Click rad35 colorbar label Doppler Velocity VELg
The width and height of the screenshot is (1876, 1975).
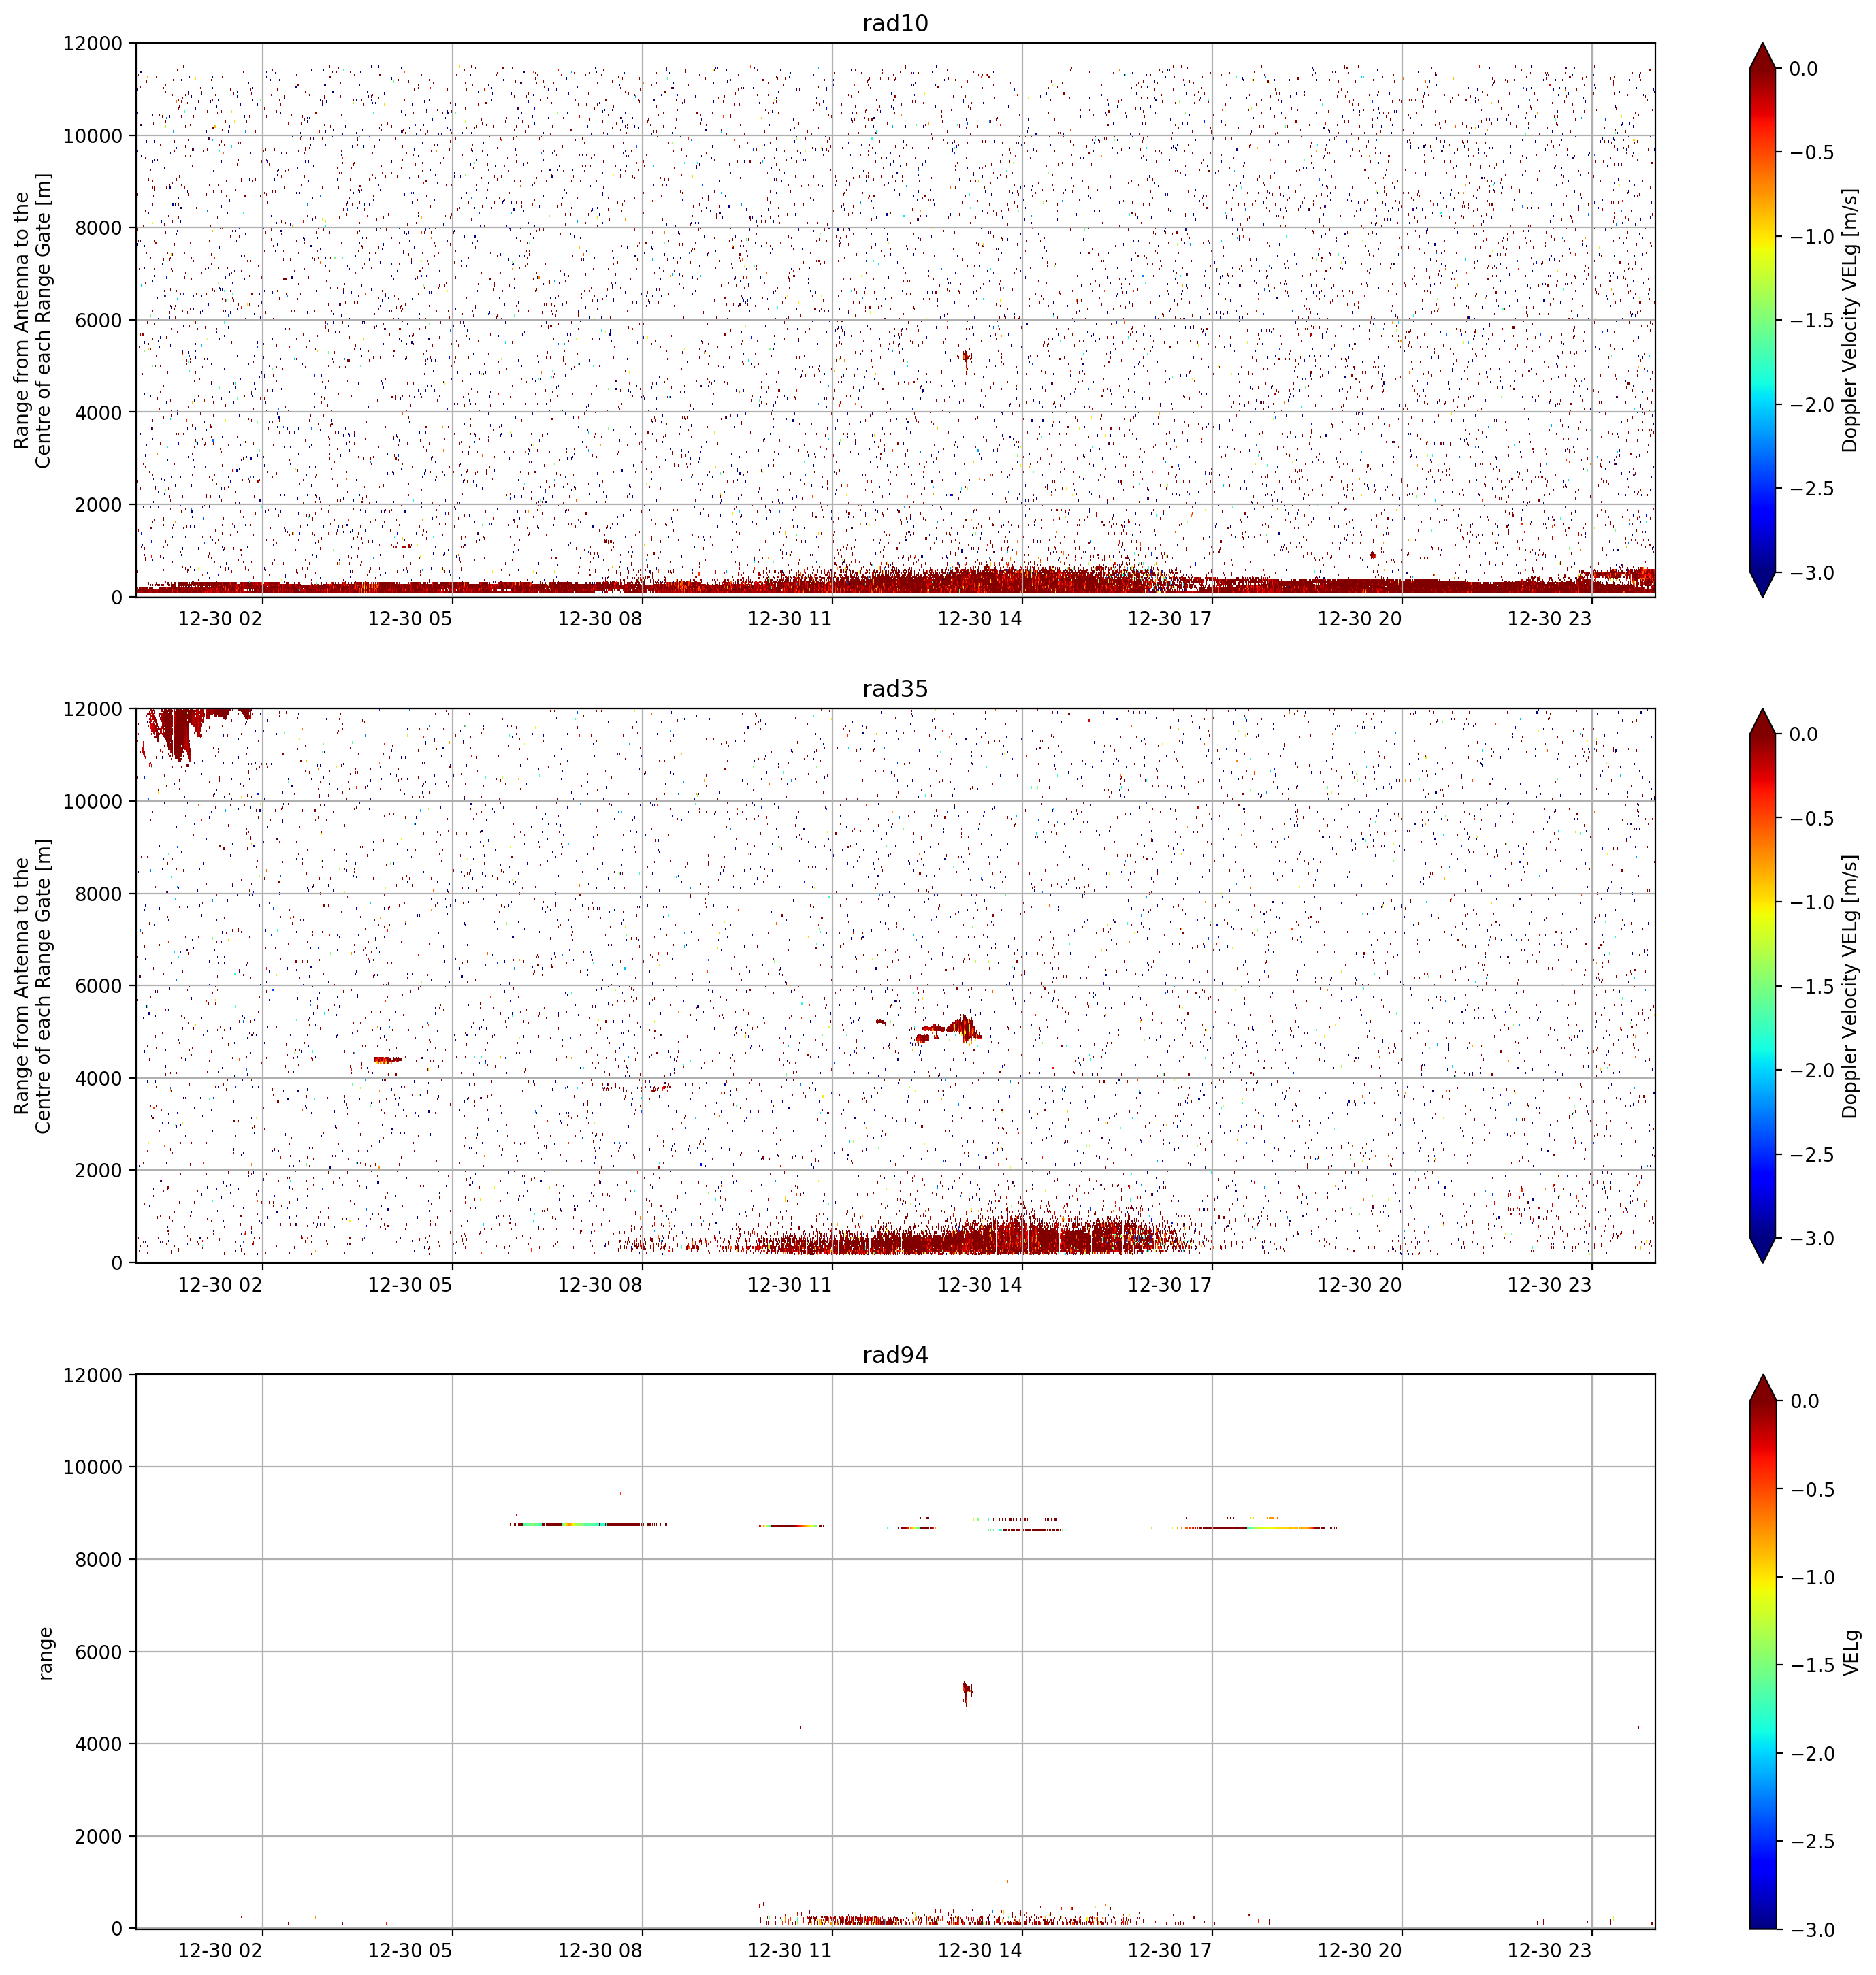click(x=1849, y=986)
